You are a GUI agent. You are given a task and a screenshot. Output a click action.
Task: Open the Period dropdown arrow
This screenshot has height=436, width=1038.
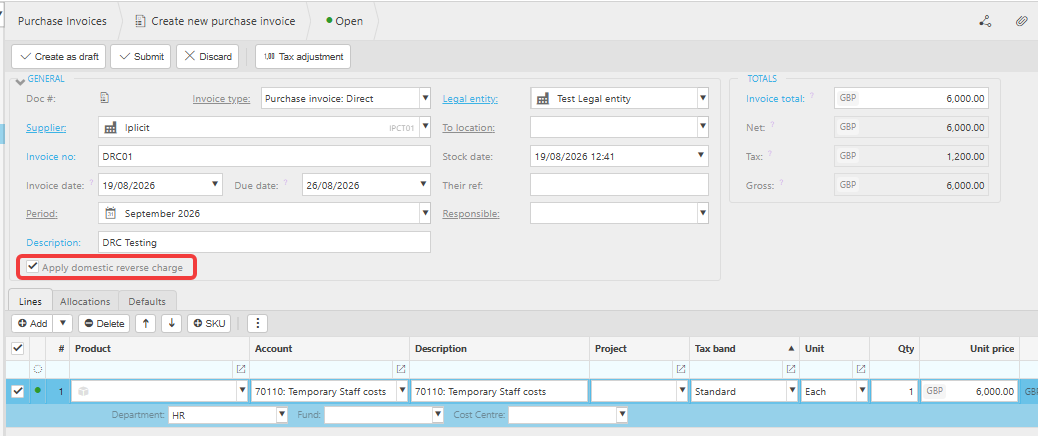click(424, 214)
